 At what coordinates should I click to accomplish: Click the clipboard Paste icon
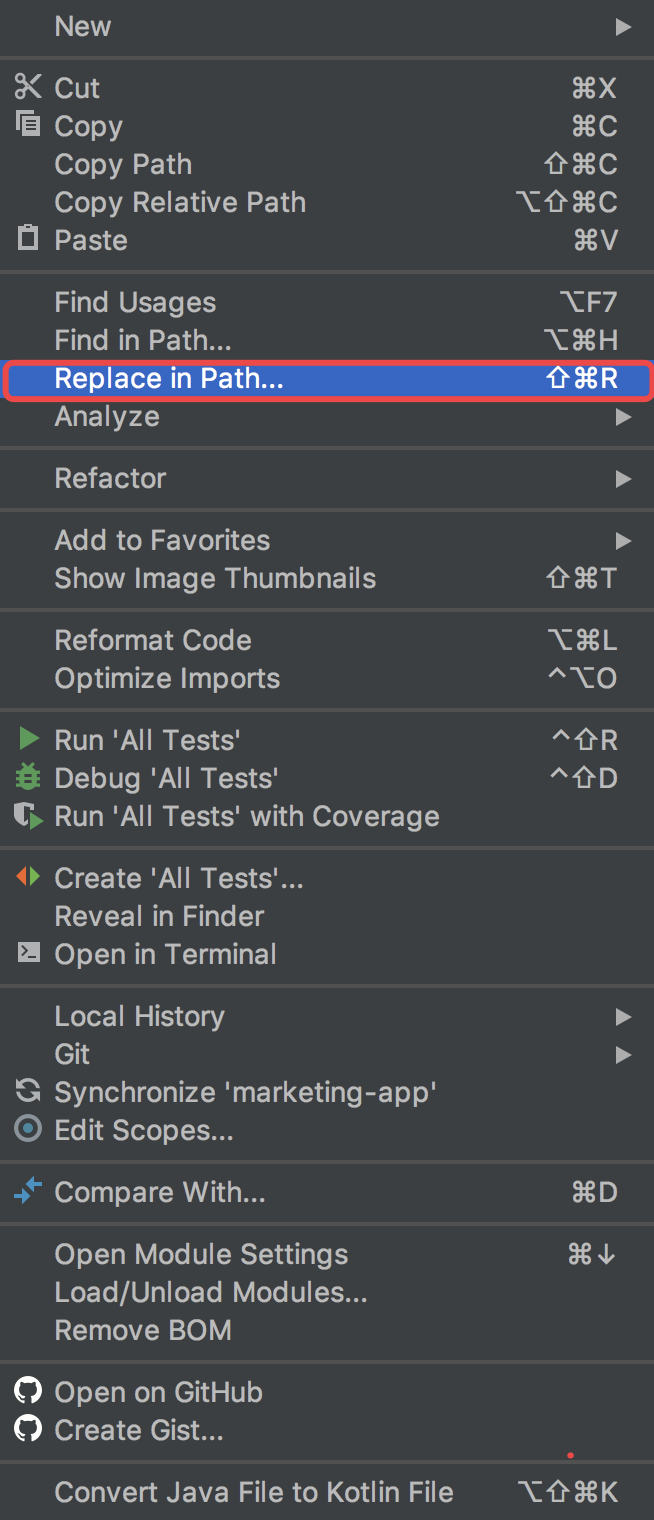[28, 239]
